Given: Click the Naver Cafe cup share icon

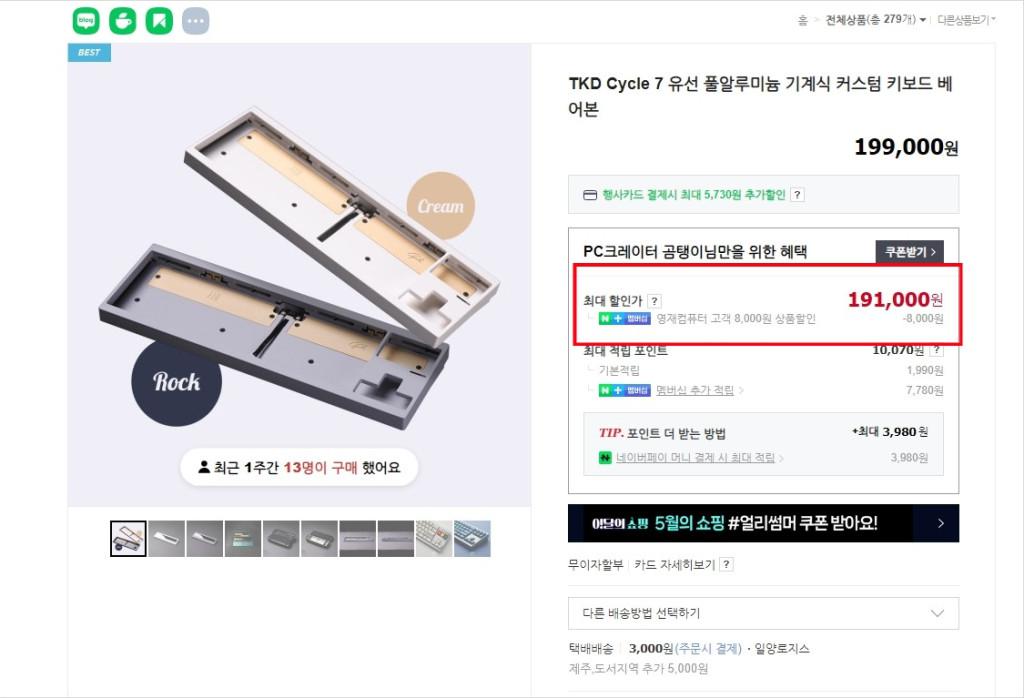Looking at the screenshot, I should (x=123, y=21).
